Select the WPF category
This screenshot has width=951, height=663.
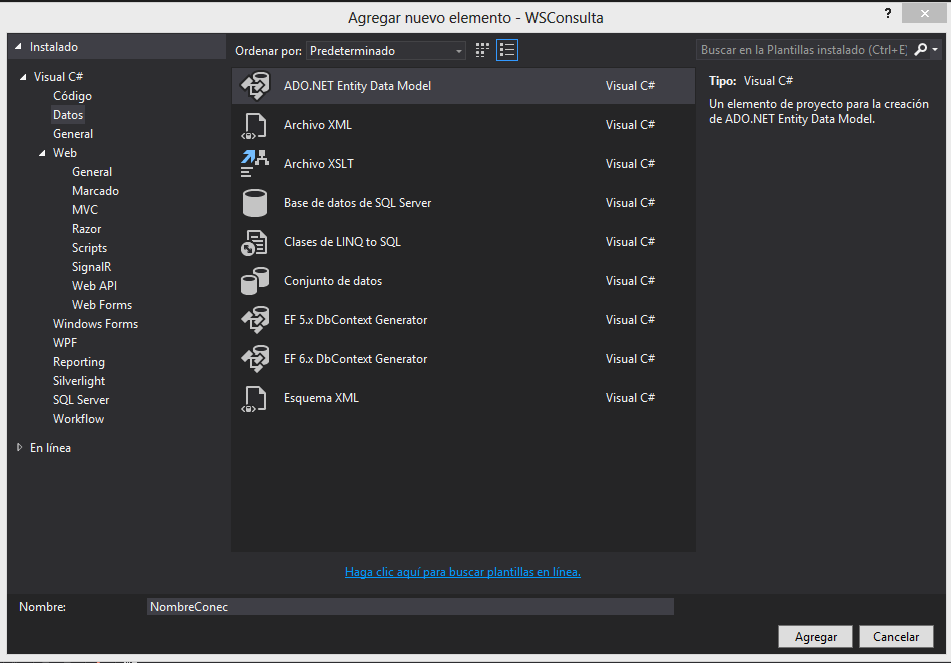[65, 343]
